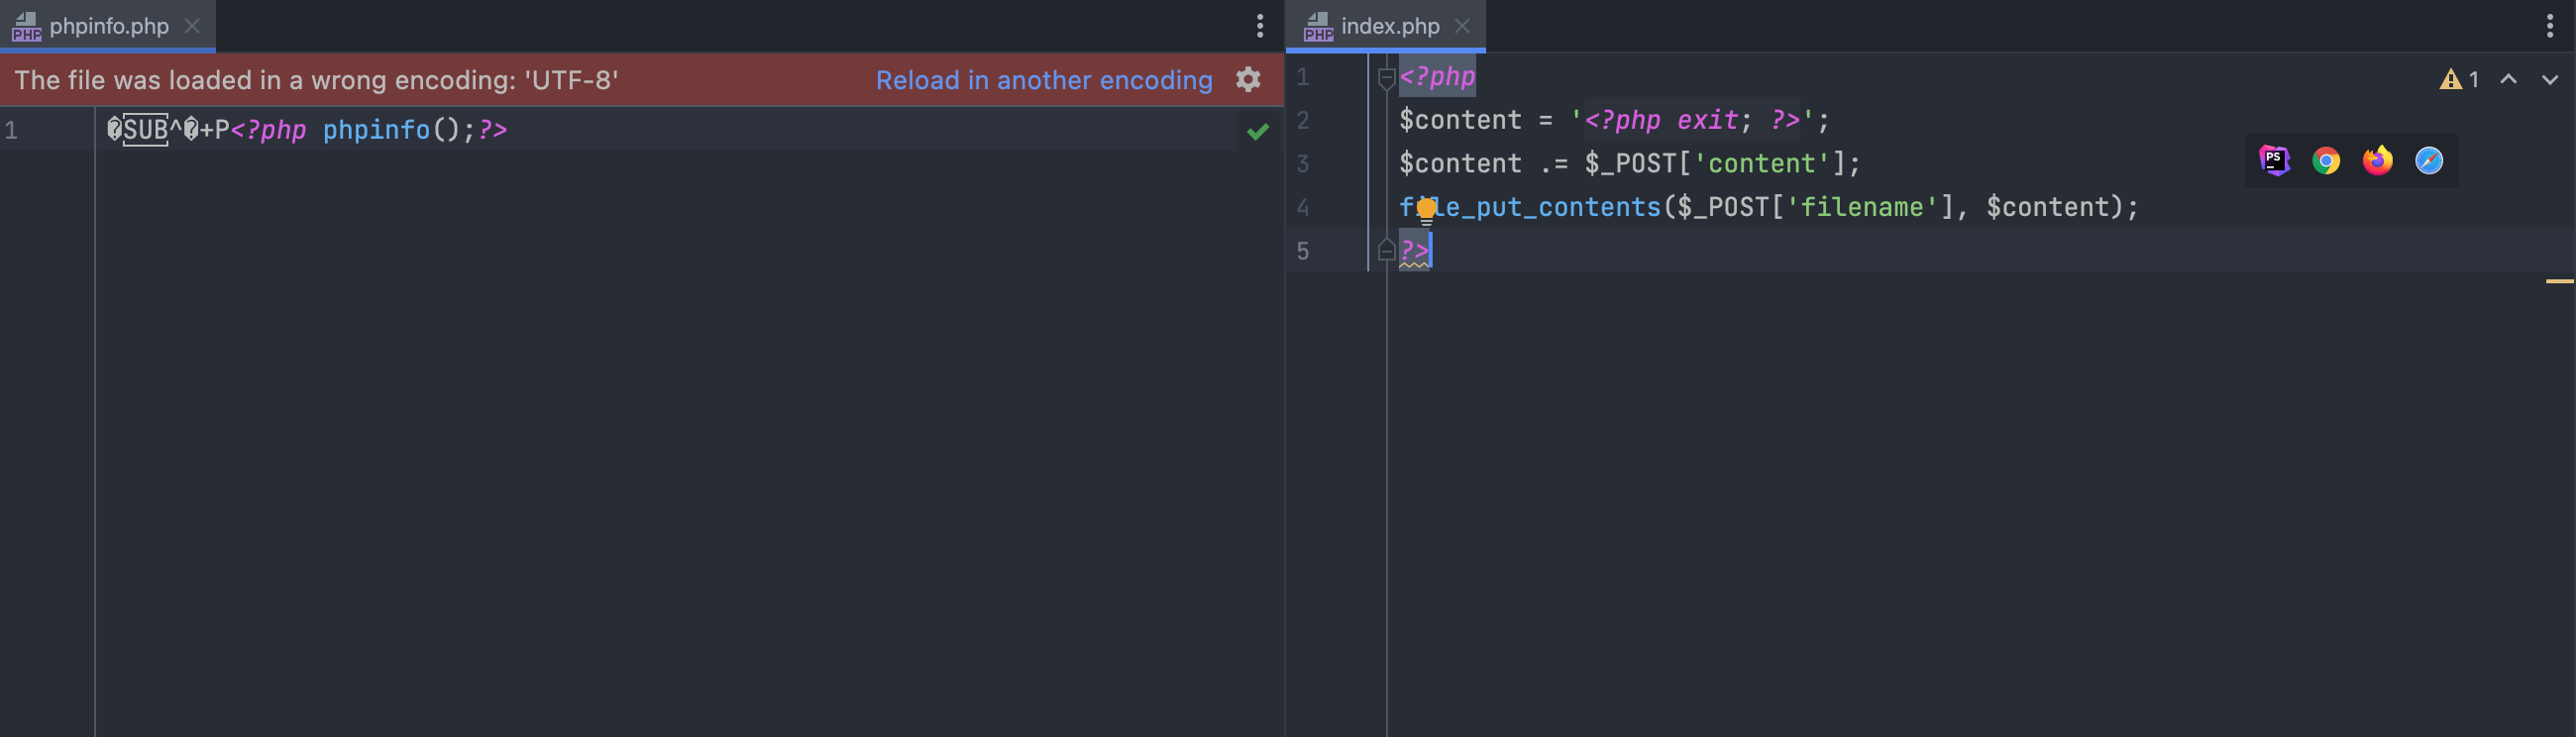Click file_put_contents function name
This screenshot has height=737, width=2576.
point(1529,207)
